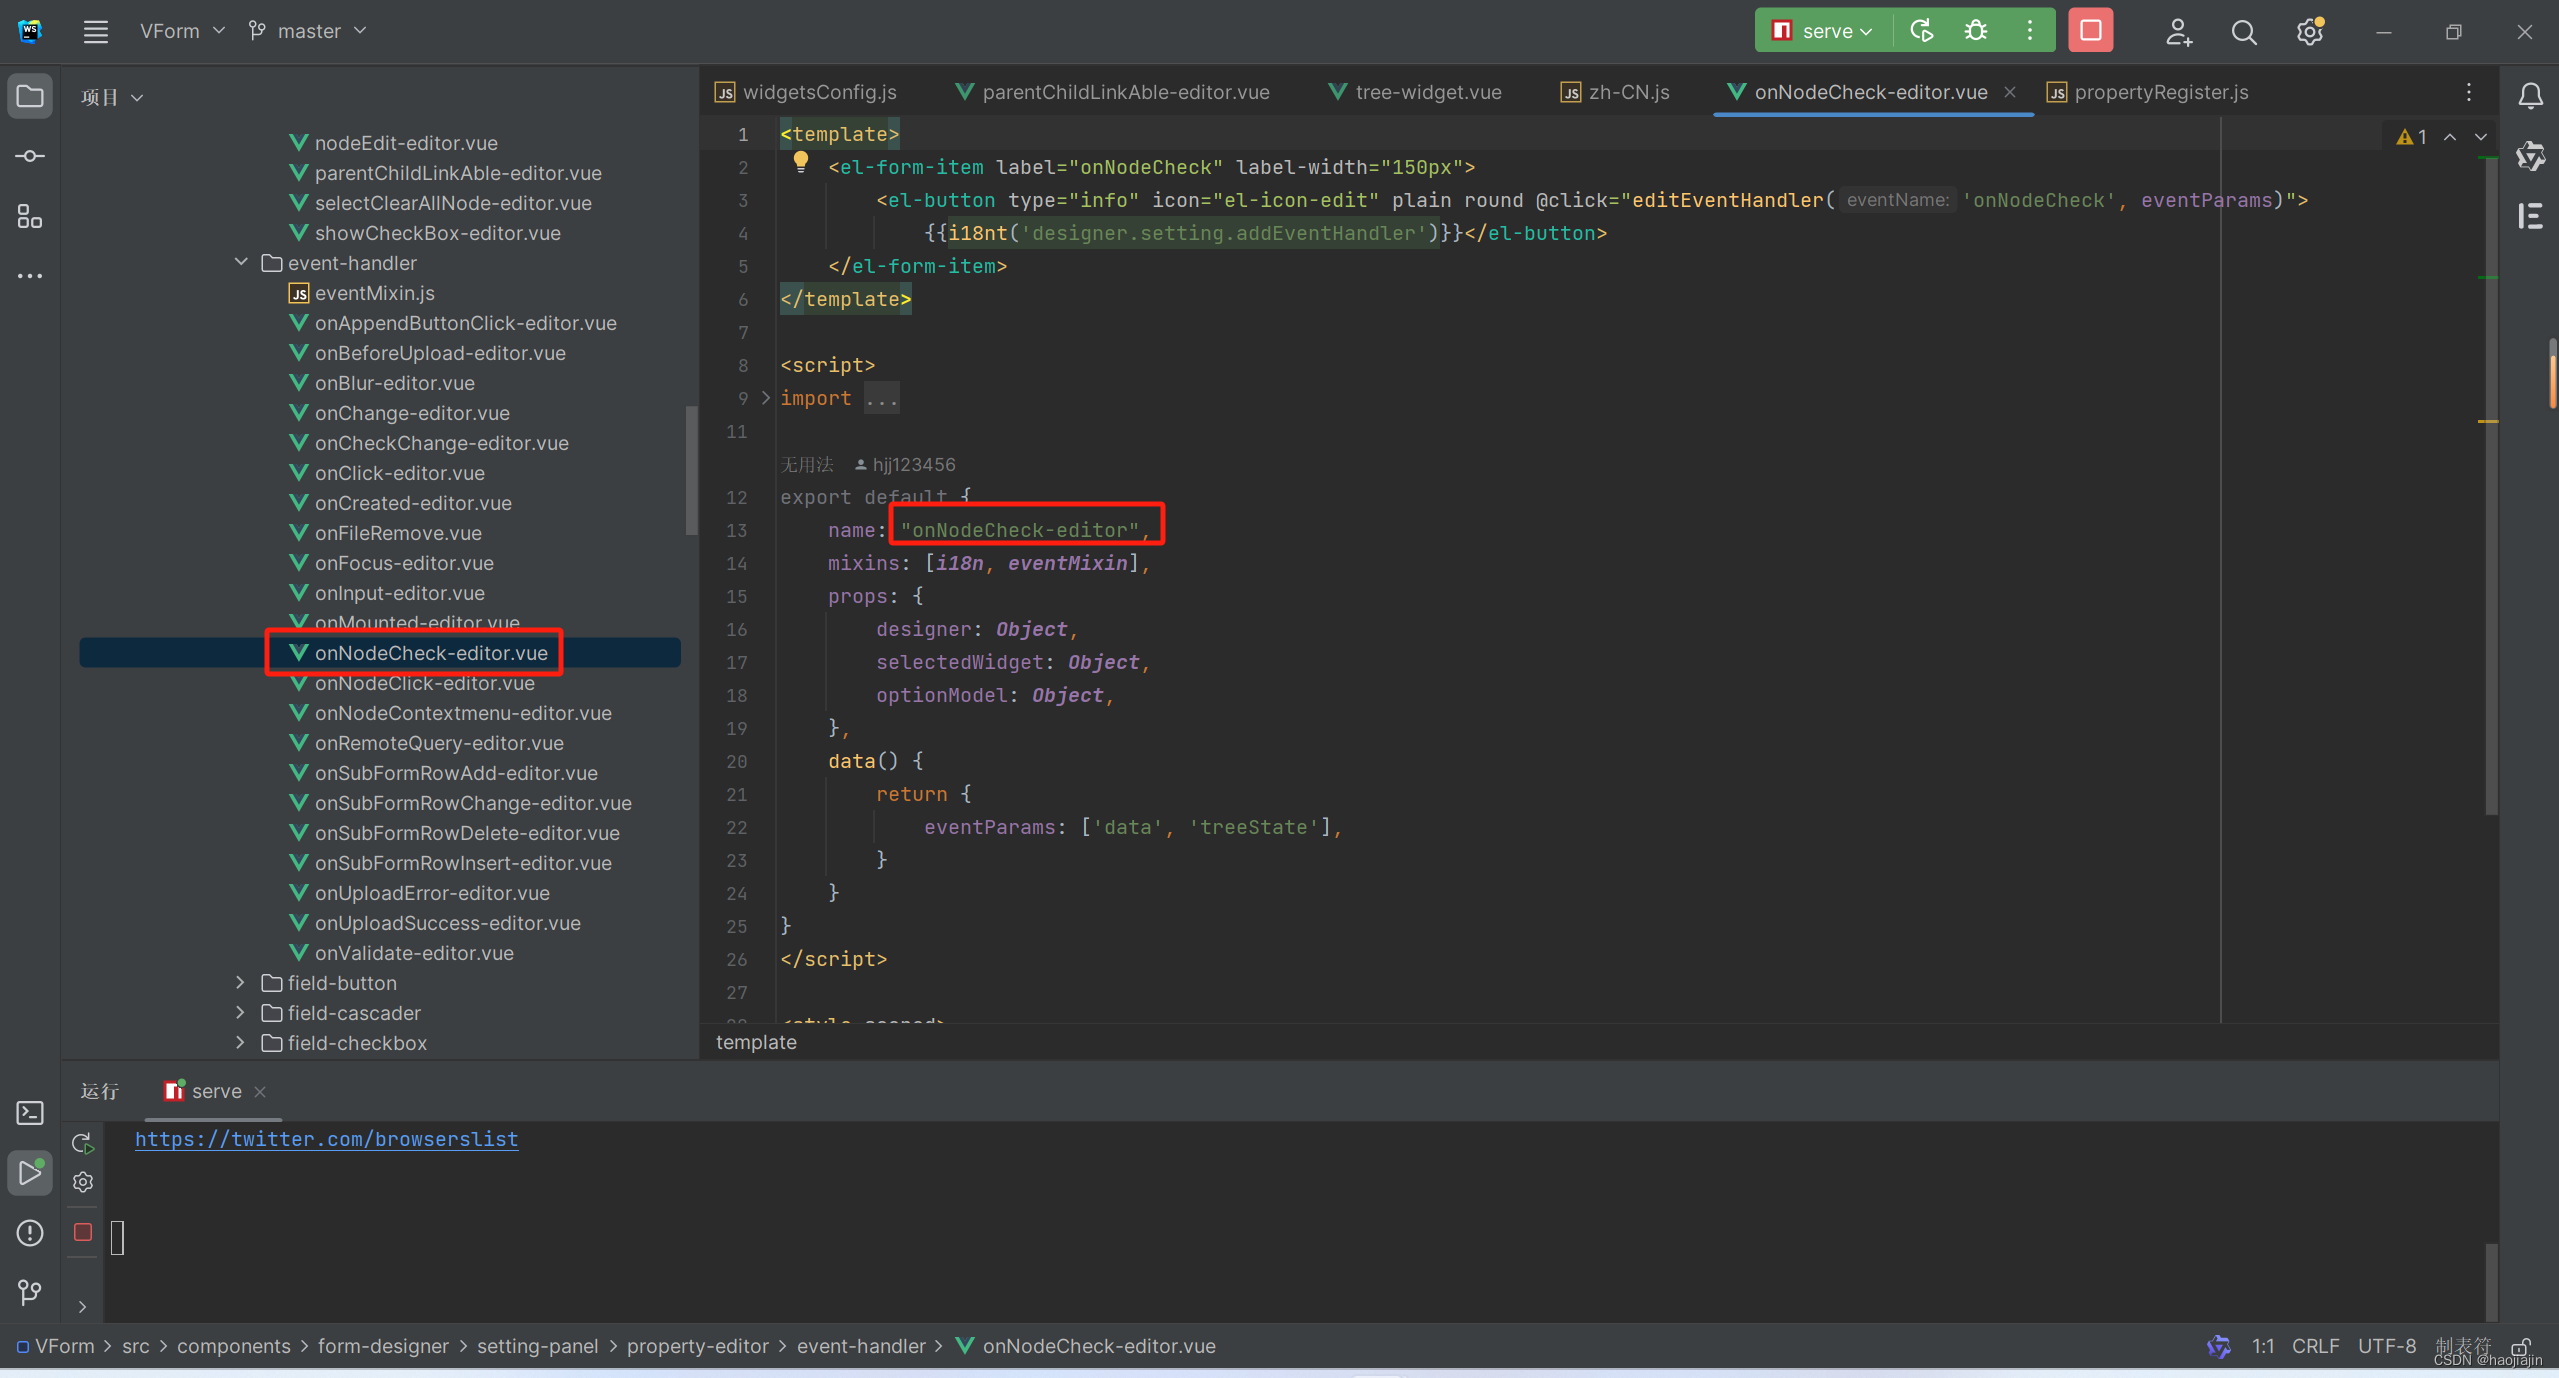This screenshot has width=2559, height=1378.
Task: Toggle the Run tool window button
Action: point(30,1172)
